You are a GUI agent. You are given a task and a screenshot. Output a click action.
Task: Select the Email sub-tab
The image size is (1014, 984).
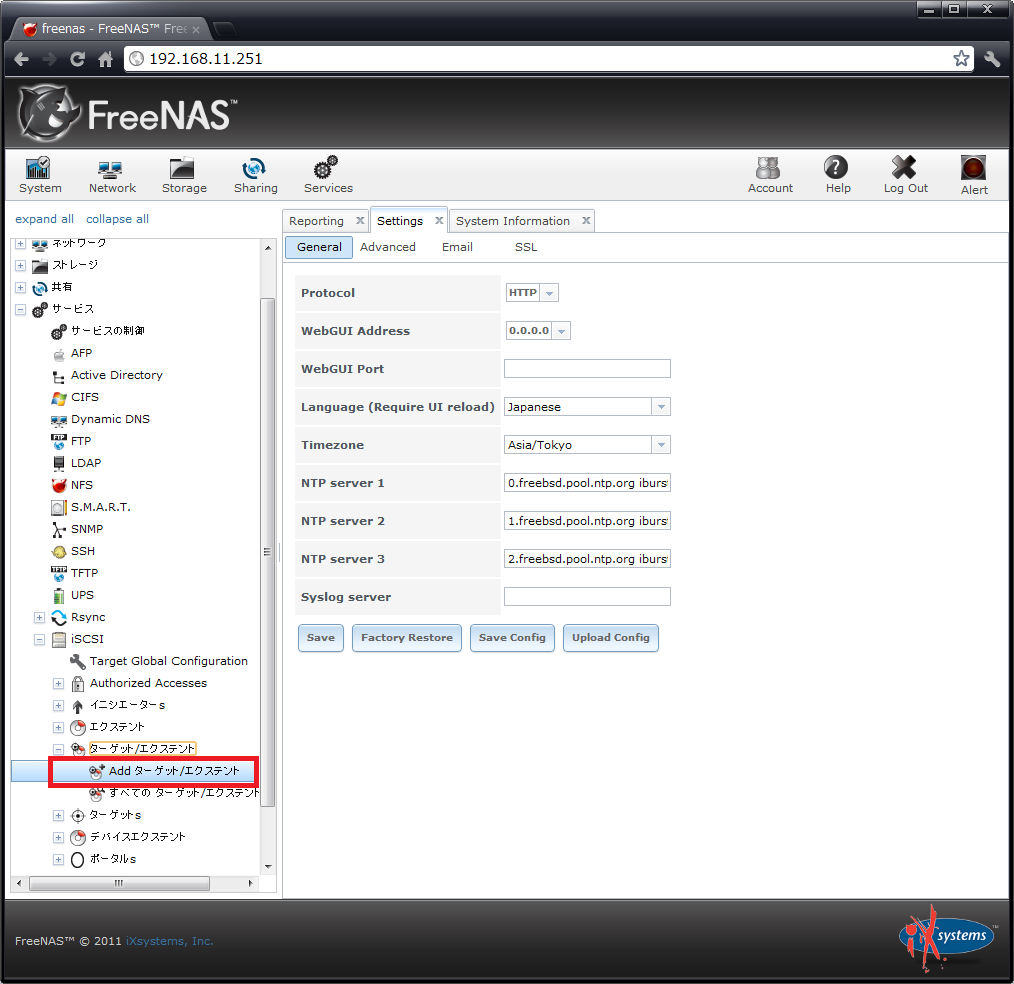[x=457, y=247]
